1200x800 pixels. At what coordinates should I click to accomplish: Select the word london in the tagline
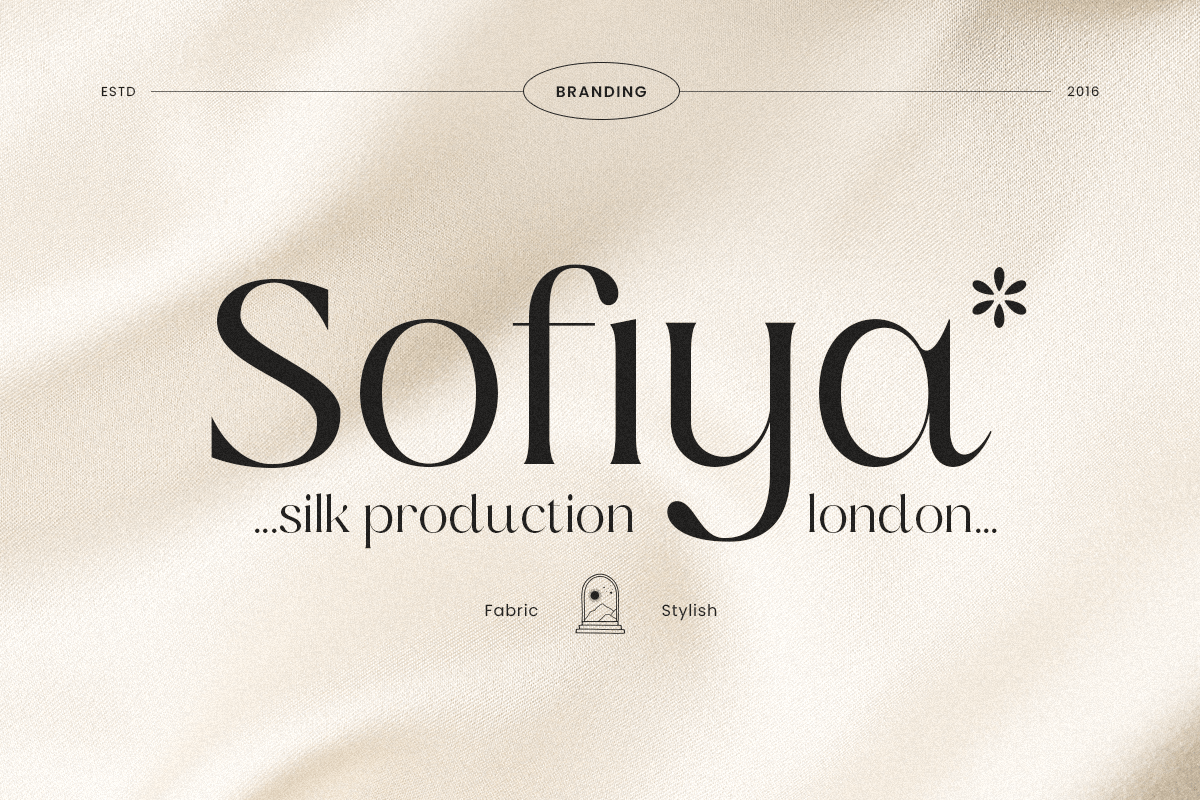pyautogui.click(x=889, y=515)
